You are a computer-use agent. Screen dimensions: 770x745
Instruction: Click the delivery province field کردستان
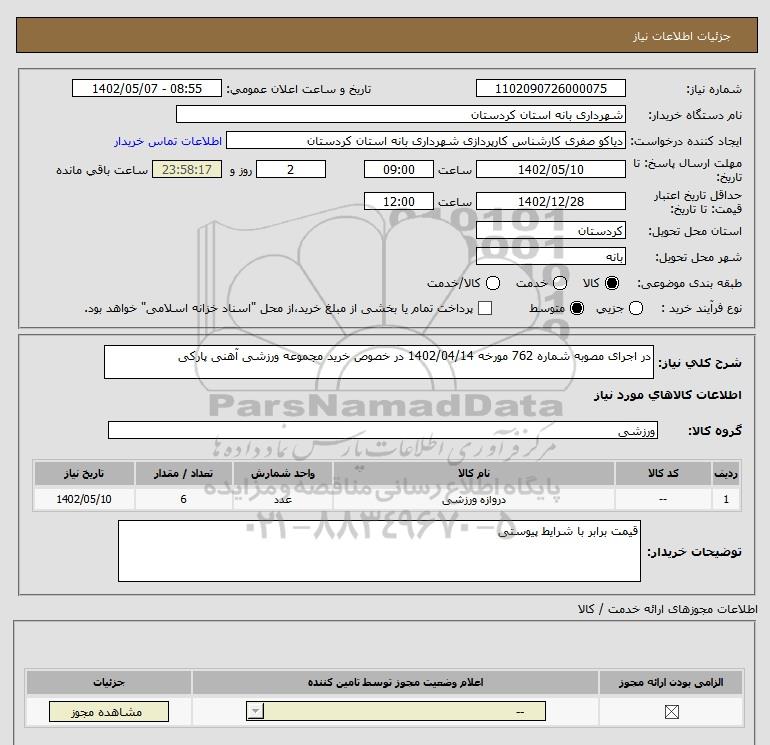pyautogui.click(x=550, y=230)
